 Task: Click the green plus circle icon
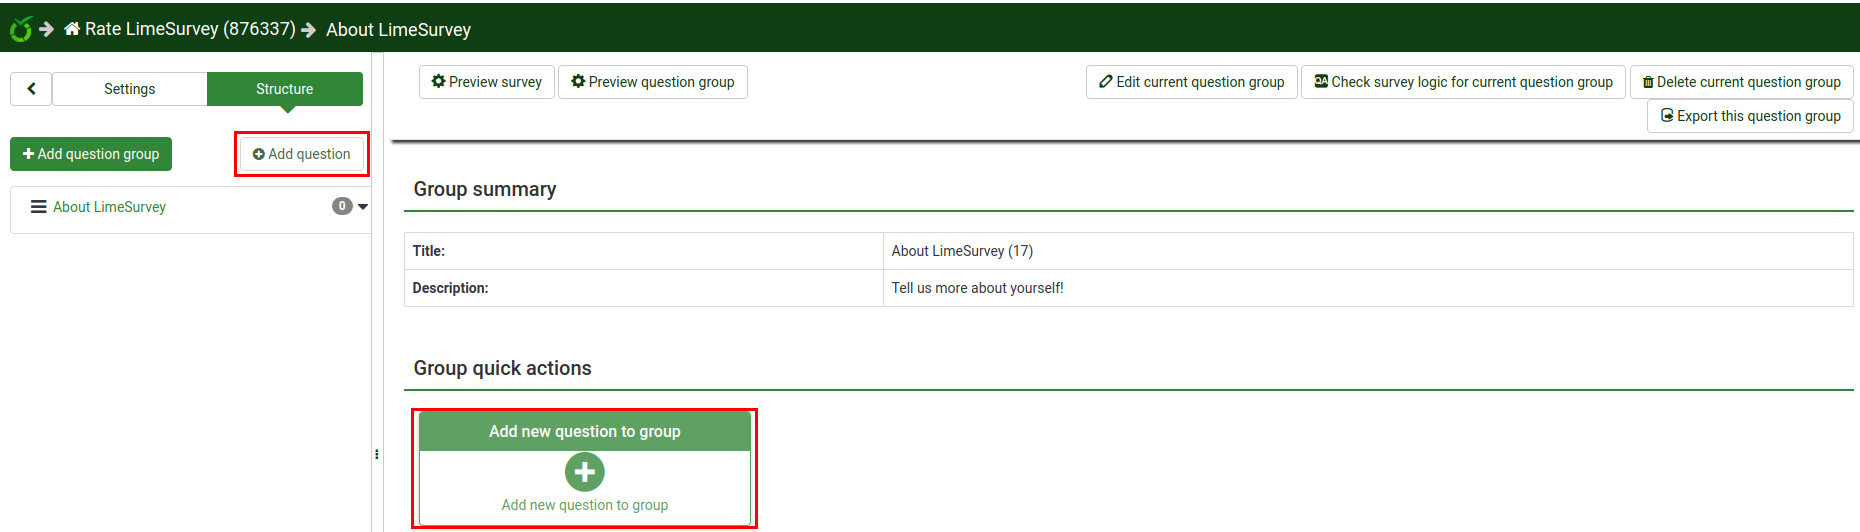tap(584, 472)
